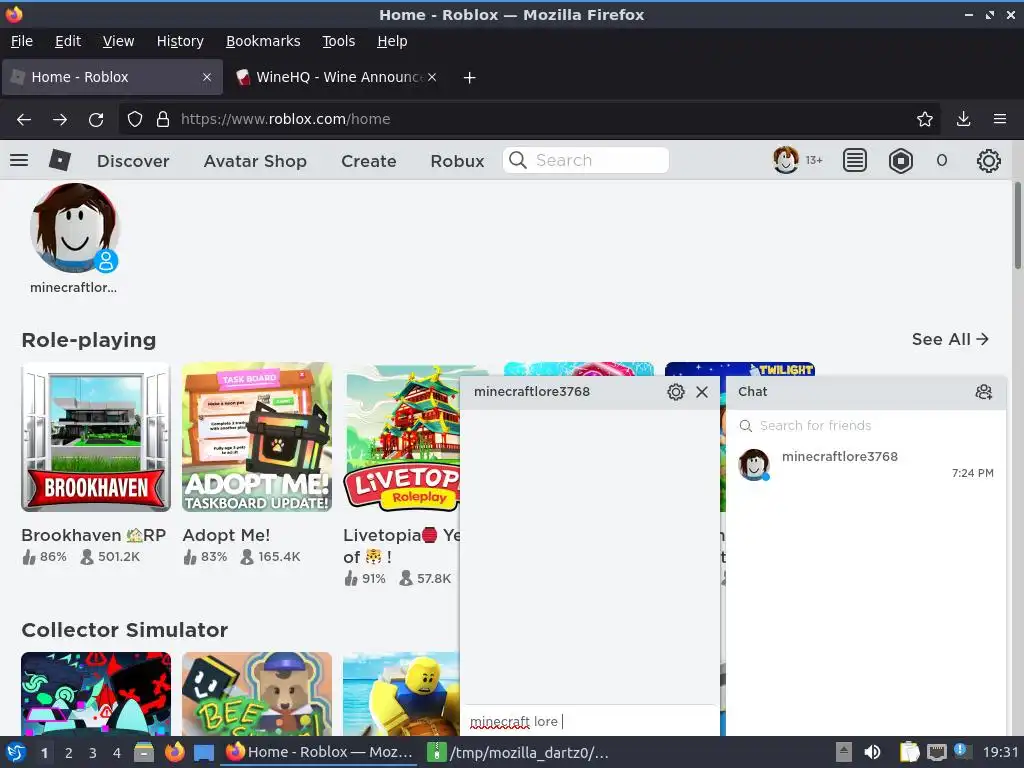This screenshot has height=768, width=1024.
Task: Go forward with browser forward arrow
Action: (x=59, y=119)
